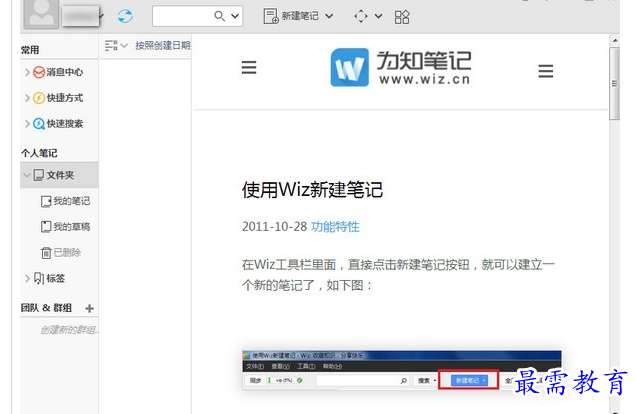Open the 已删除 folder
Image resolution: width=636 pixels, height=414 pixels.
pyautogui.click(x=67, y=252)
